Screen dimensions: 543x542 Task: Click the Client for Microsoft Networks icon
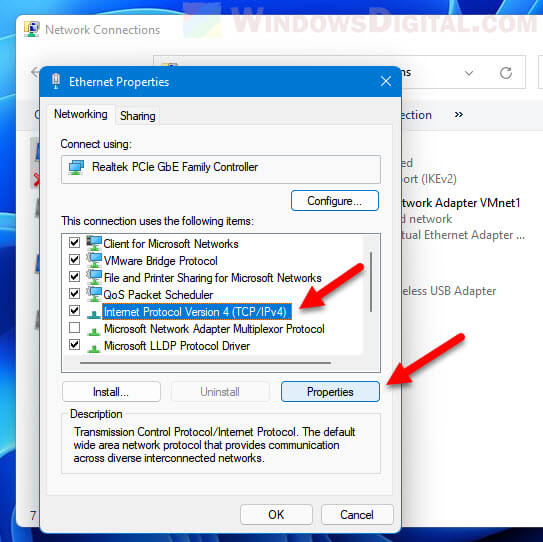click(94, 243)
